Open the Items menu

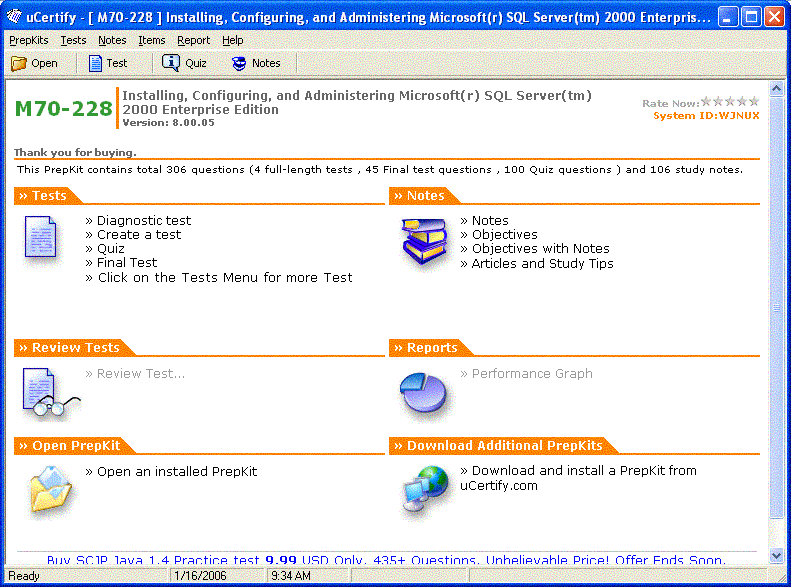152,40
